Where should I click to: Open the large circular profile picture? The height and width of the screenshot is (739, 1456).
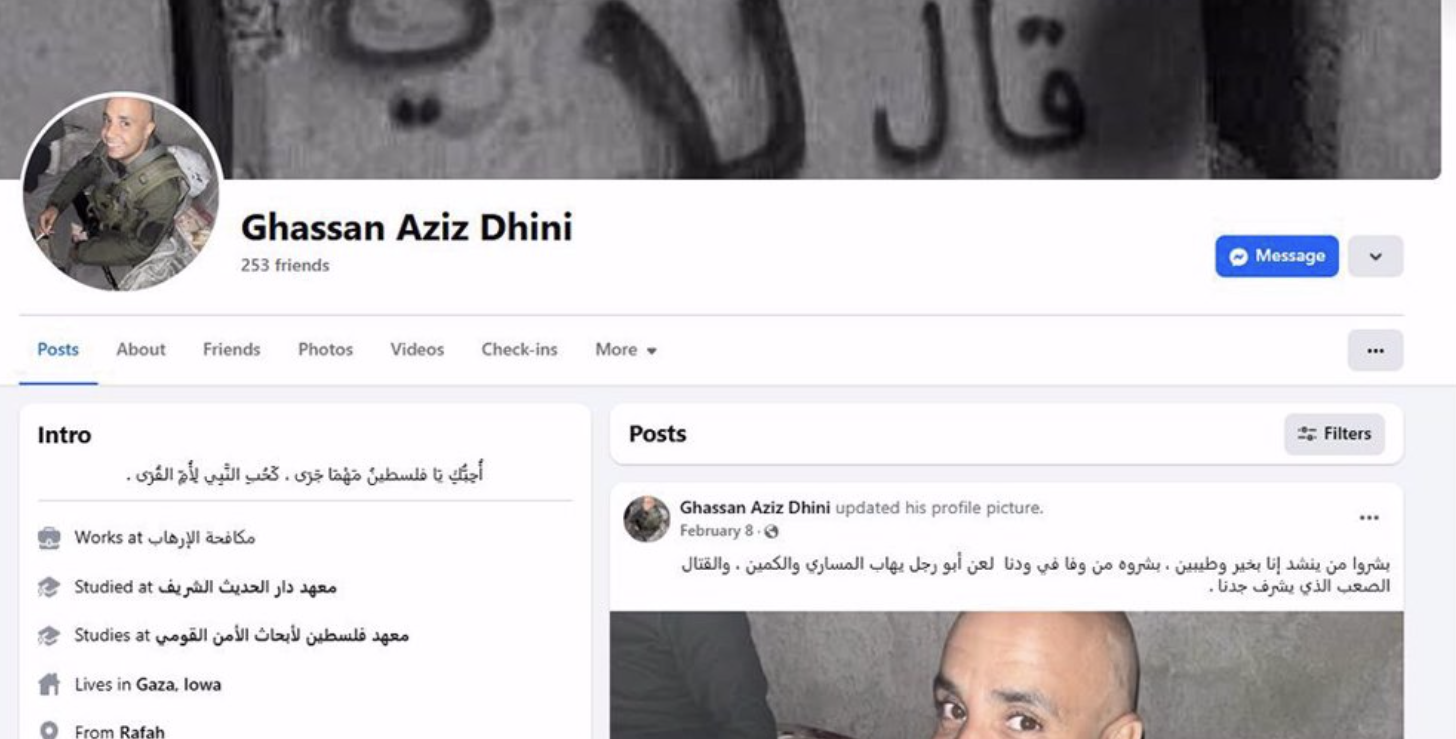[x=120, y=192]
